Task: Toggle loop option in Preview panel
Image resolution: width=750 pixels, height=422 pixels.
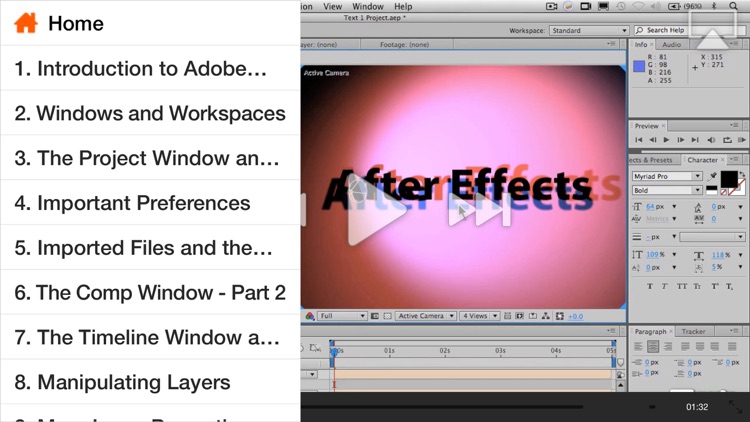Action: pyautogui.click(x=727, y=140)
